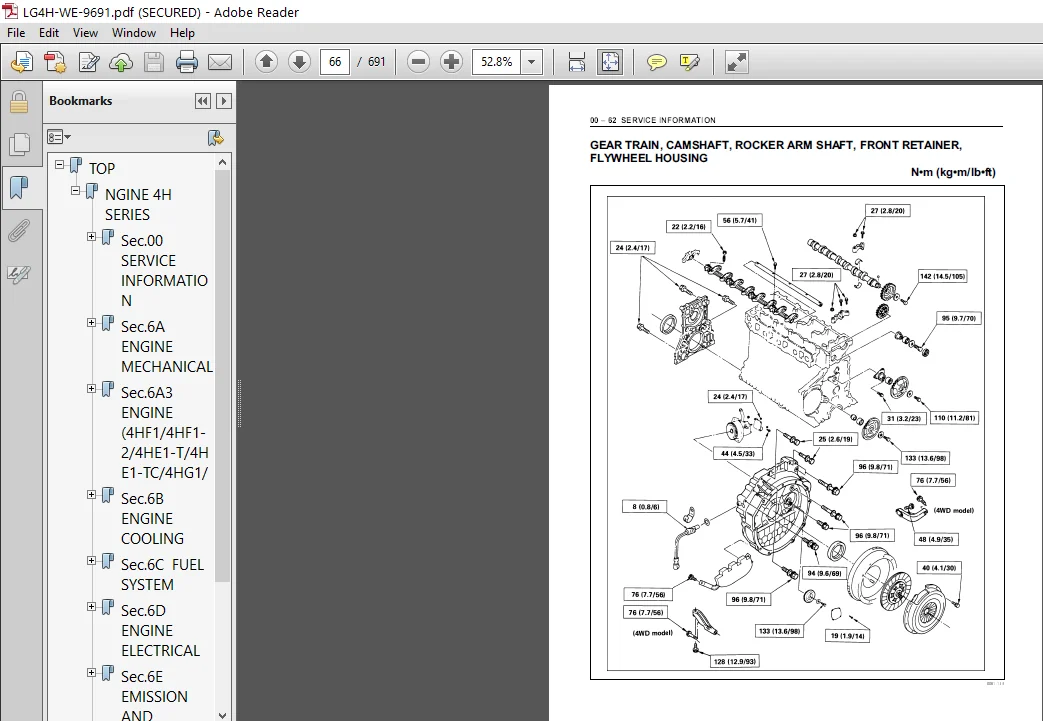Select the NGINE 4H SERIES bookmark
Image resolution: width=1043 pixels, height=721 pixels.
click(x=138, y=204)
